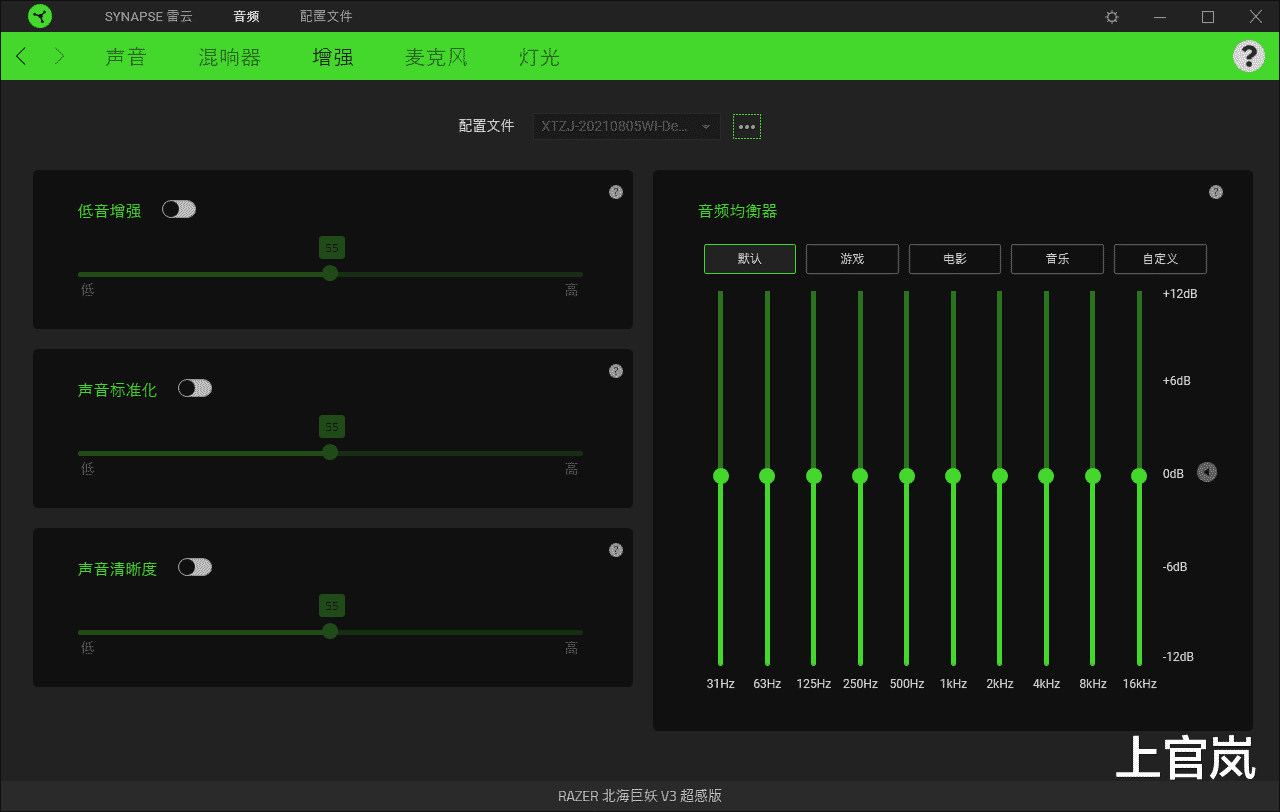
Task: Toggle the 声音清晰度 switch
Action: tap(195, 567)
